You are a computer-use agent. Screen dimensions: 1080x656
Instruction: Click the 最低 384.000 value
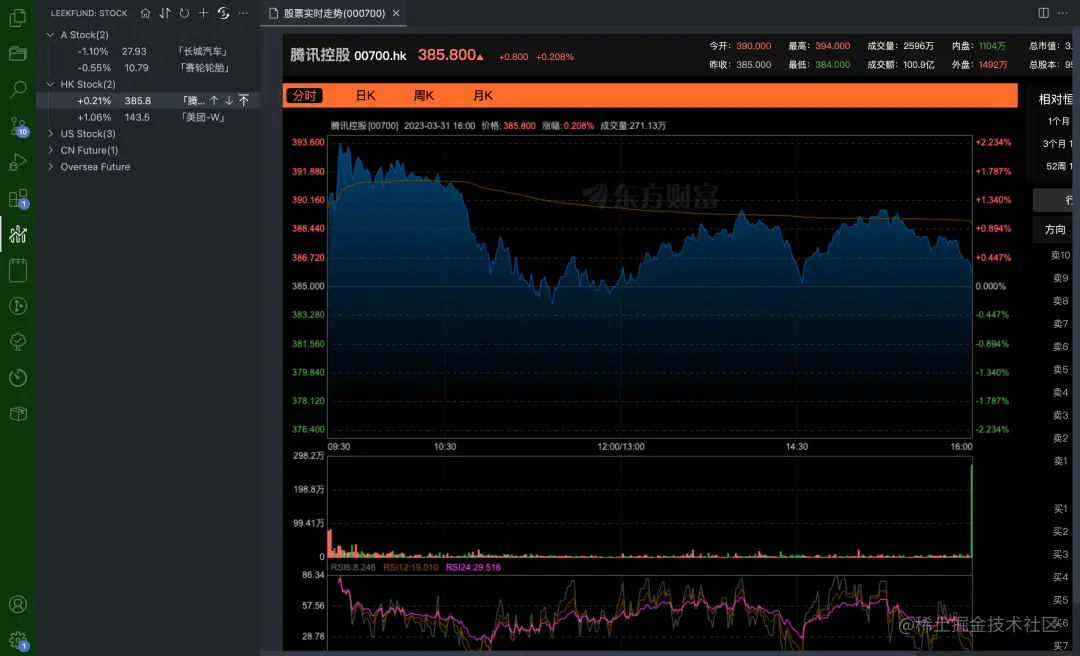pos(833,65)
